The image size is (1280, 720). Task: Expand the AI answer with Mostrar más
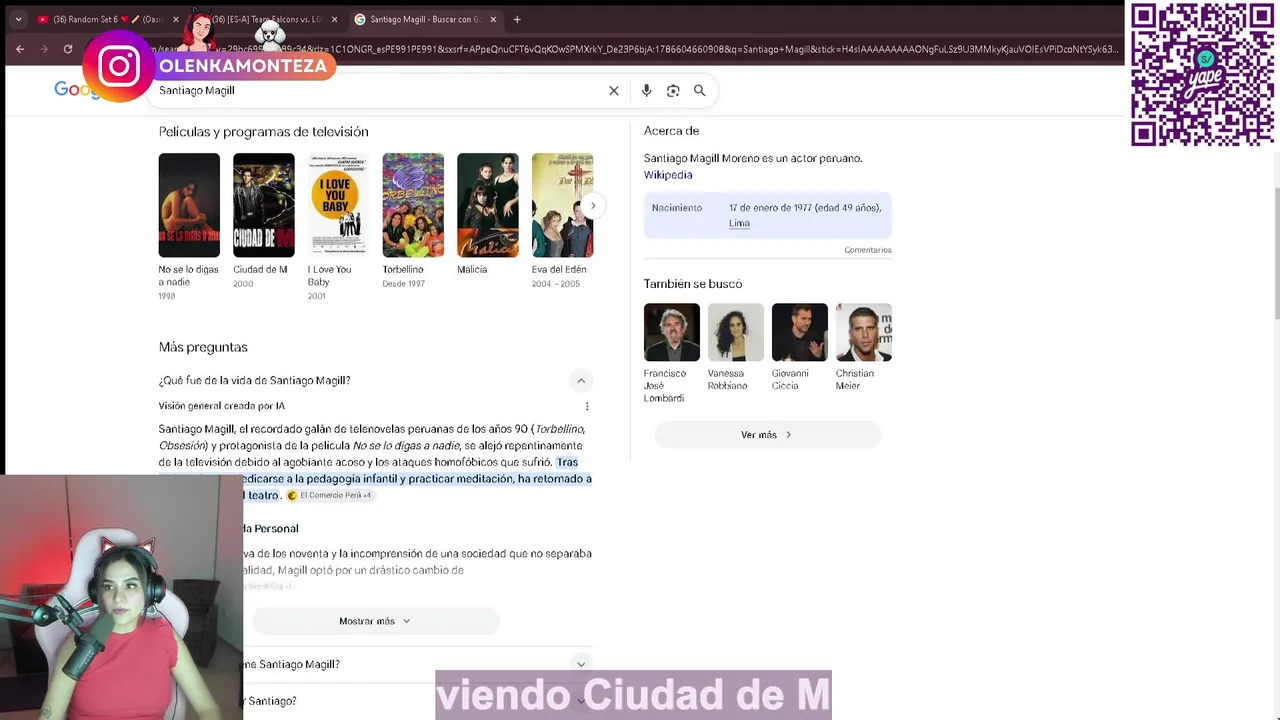(375, 621)
